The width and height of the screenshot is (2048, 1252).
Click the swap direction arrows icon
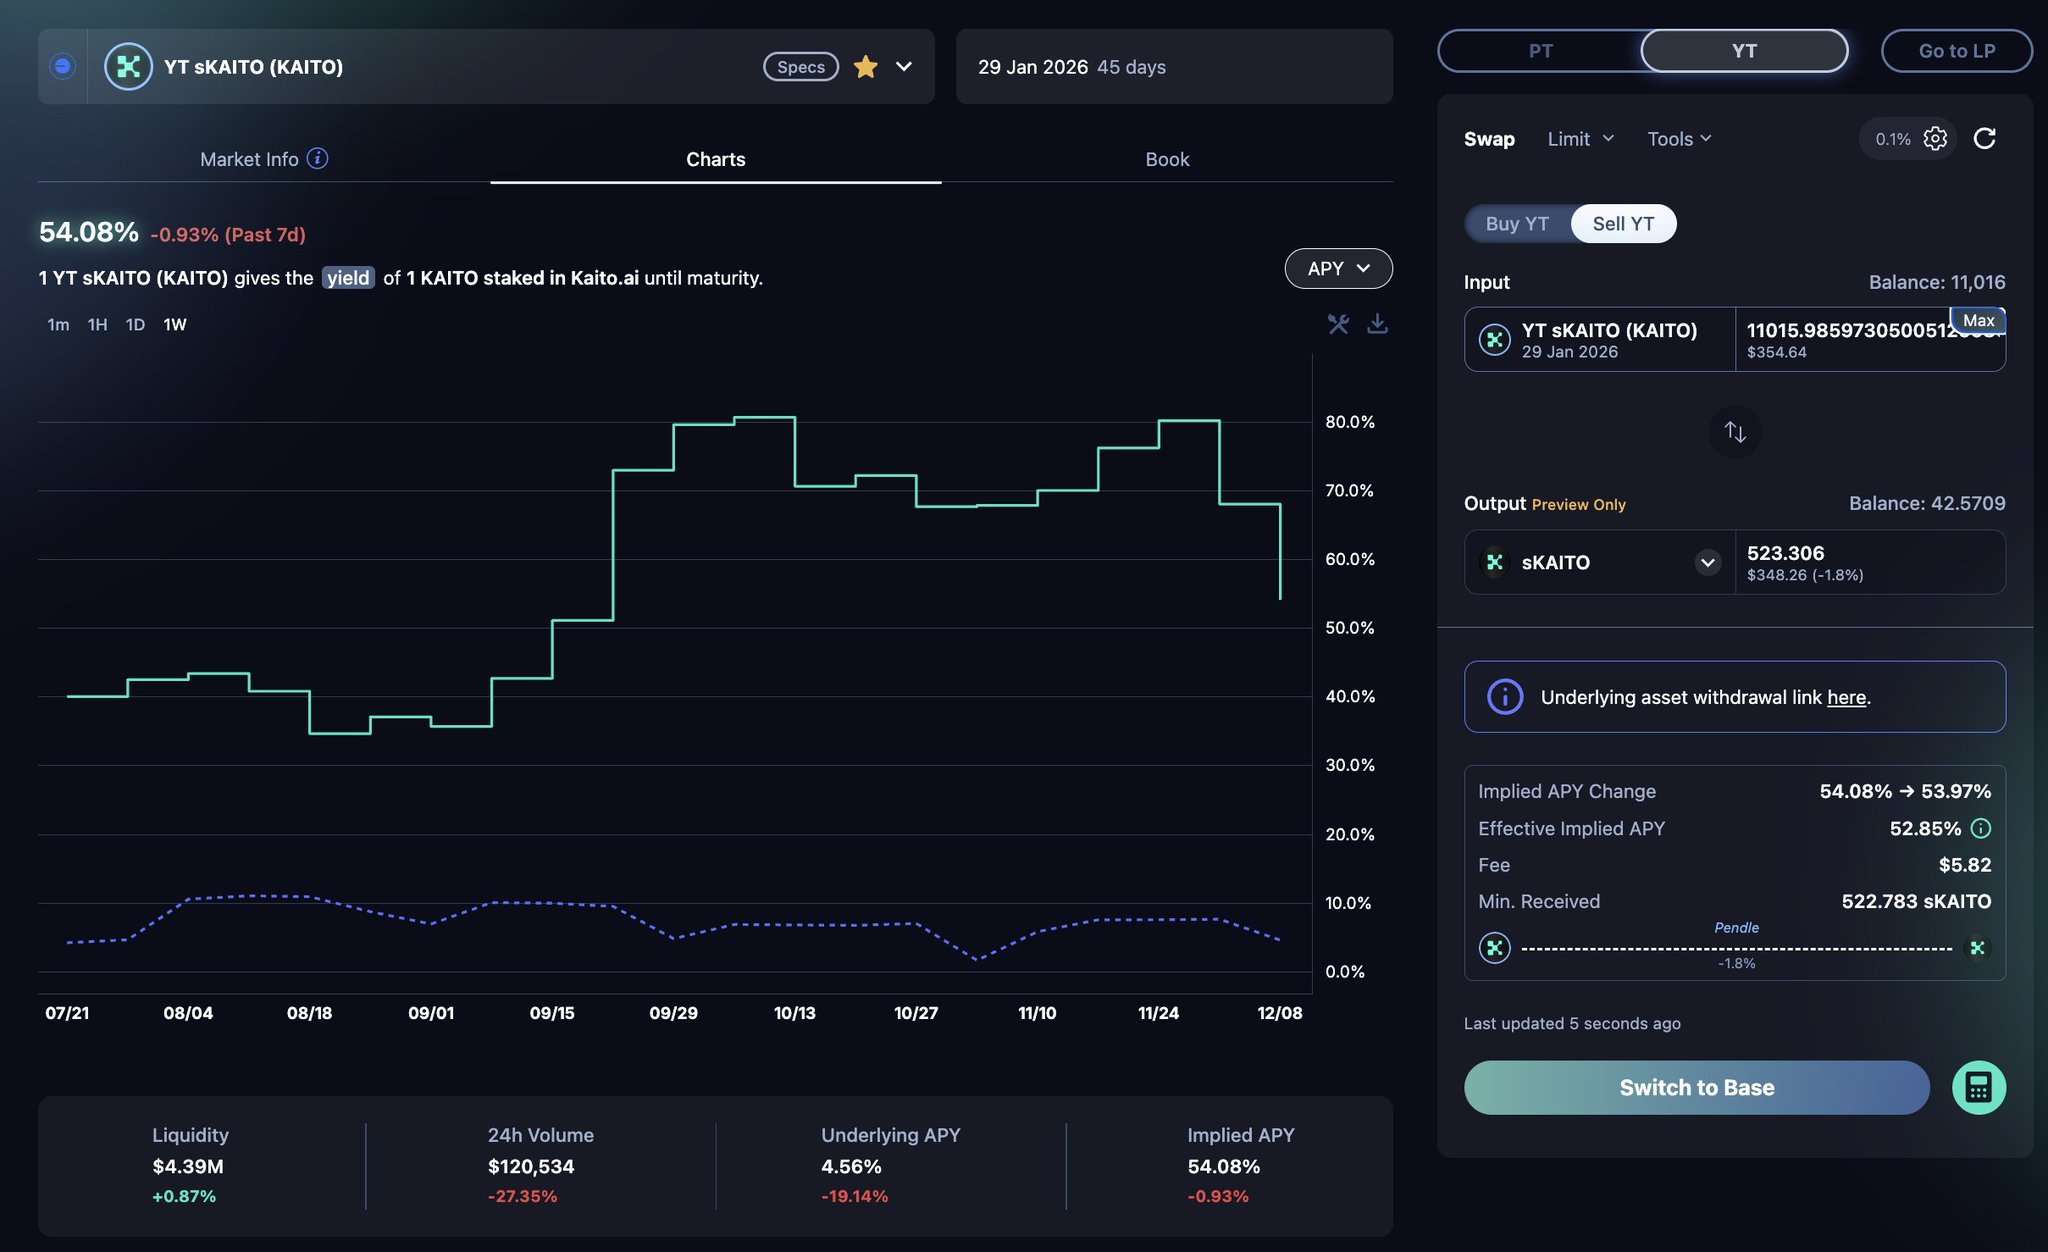(1735, 432)
